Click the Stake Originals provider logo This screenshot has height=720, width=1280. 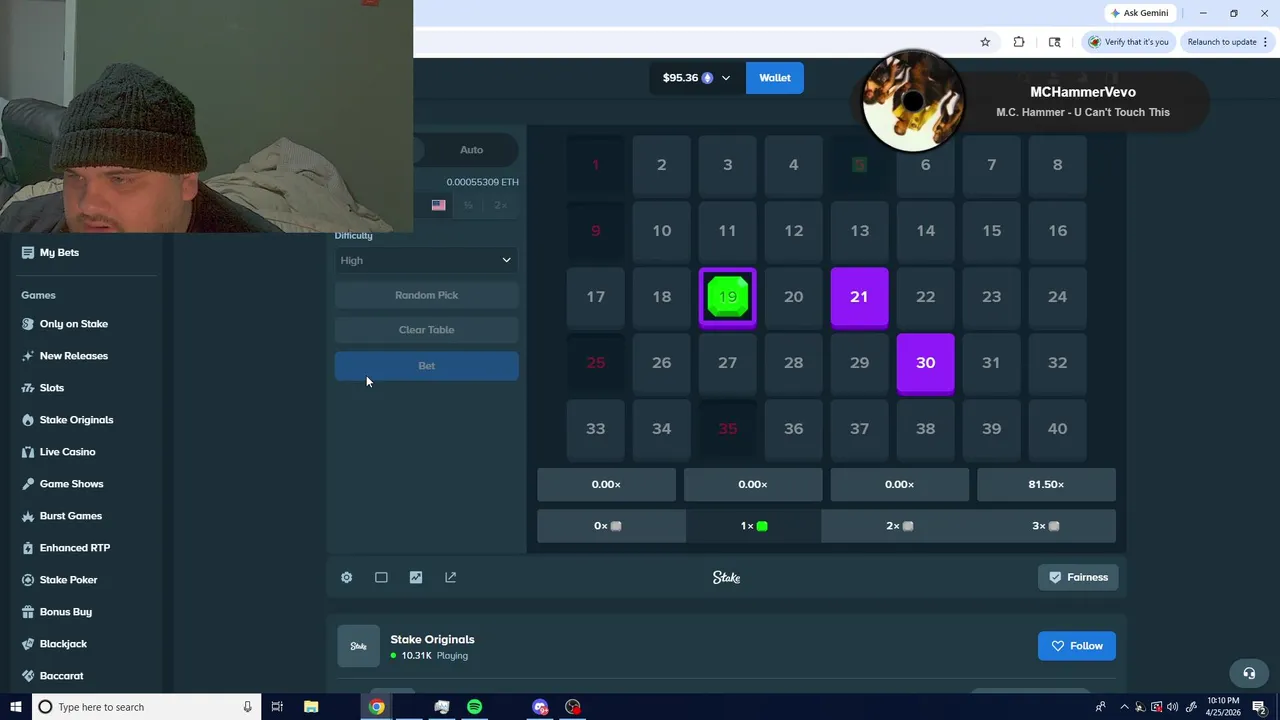click(x=358, y=646)
